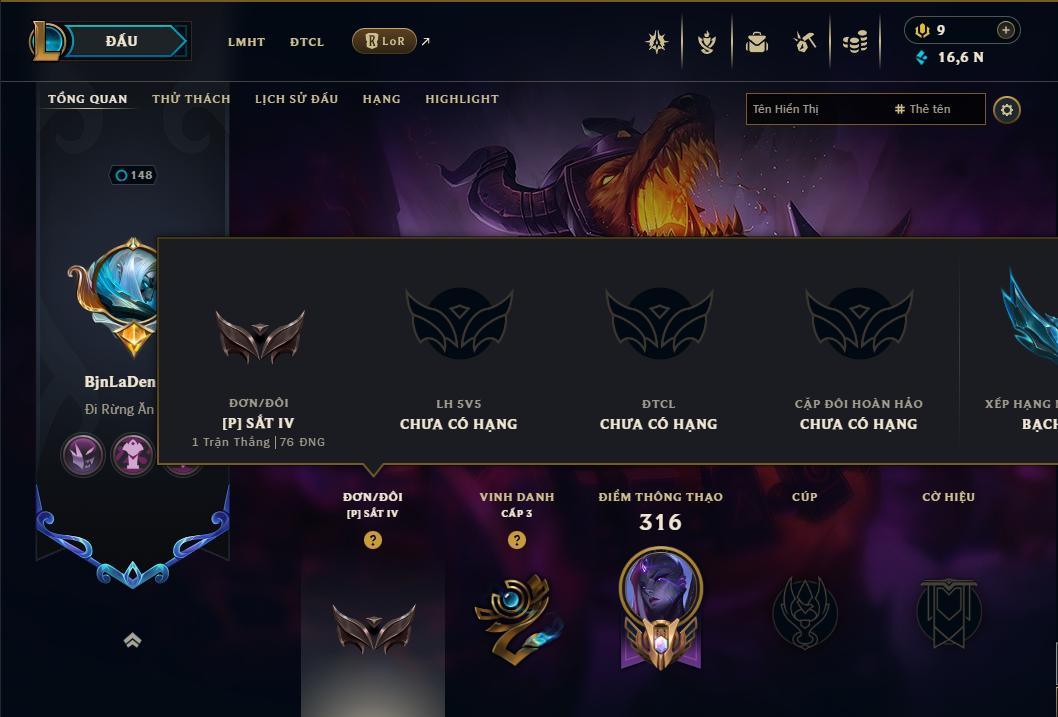Screen dimensions: 1058x717
Task: Click the Vinh Danh question mark icon
Action: click(516, 540)
